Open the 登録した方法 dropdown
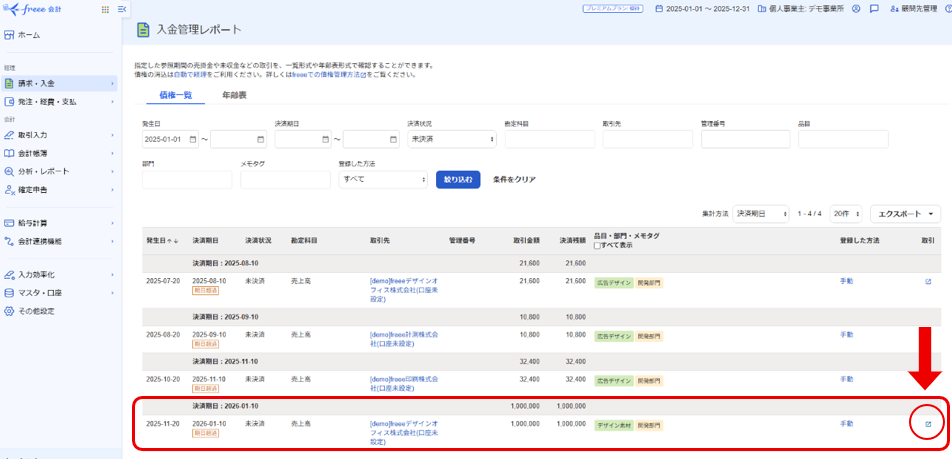The image size is (952, 459). (383, 180)
